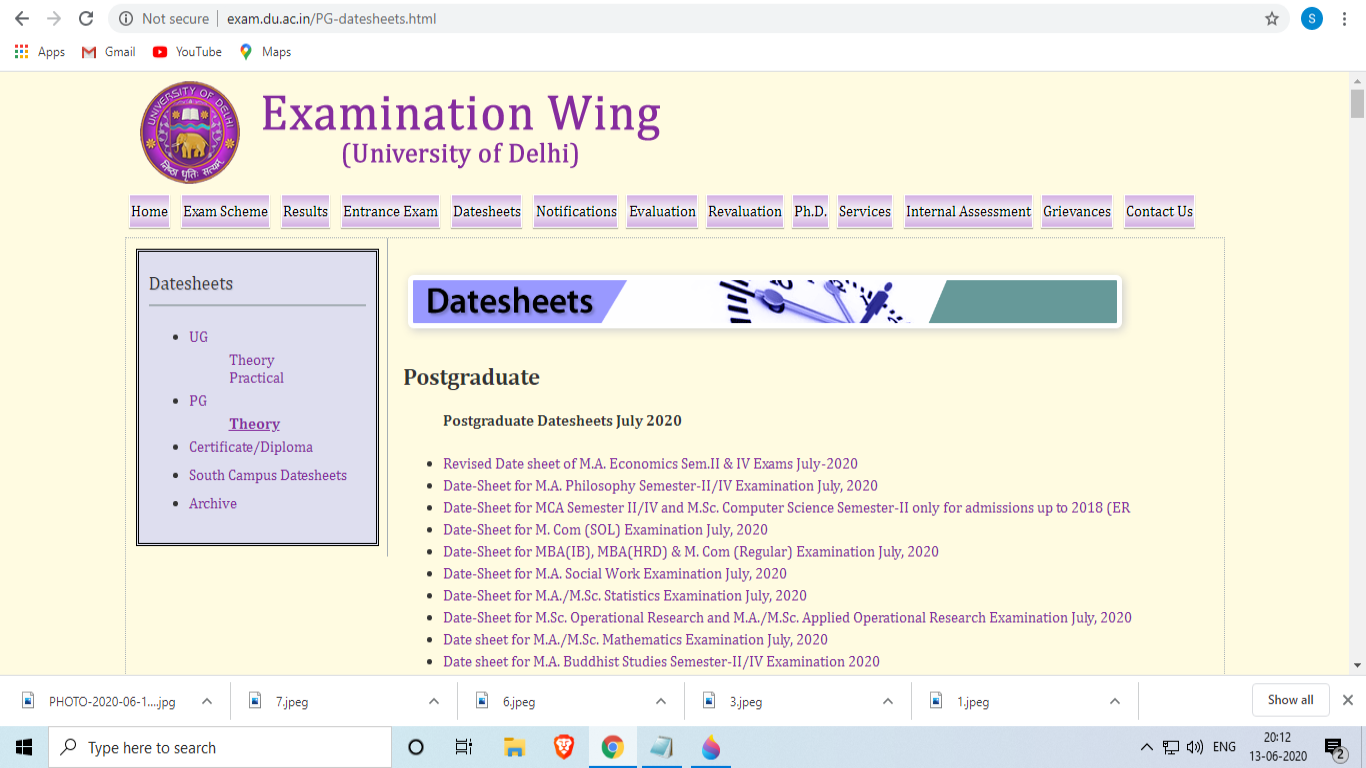Open the Results menu

(x=305, y=211)
